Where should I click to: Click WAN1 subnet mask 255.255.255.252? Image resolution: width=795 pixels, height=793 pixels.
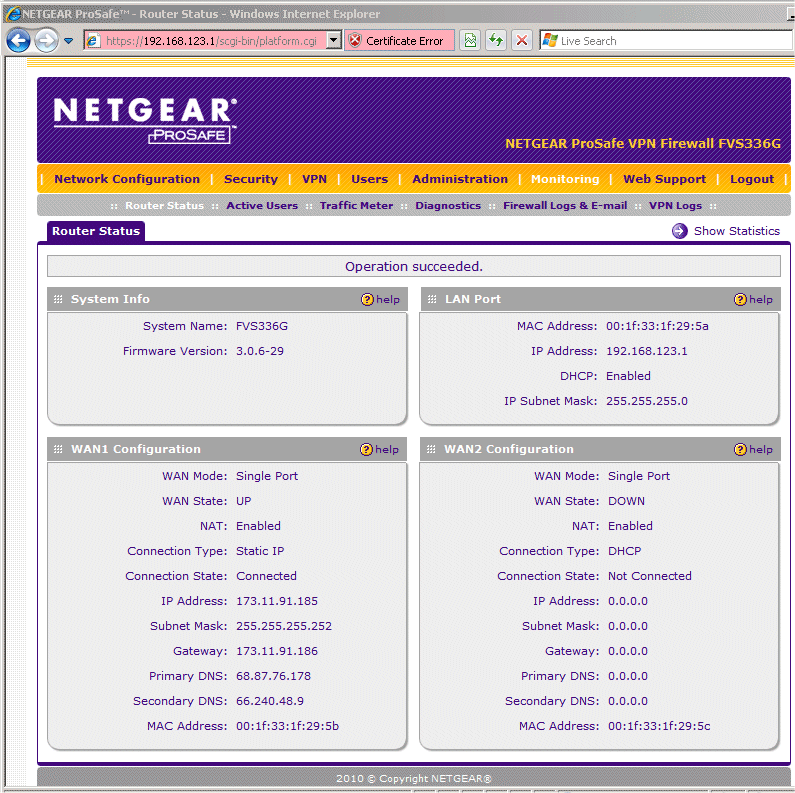coord(284,626)
